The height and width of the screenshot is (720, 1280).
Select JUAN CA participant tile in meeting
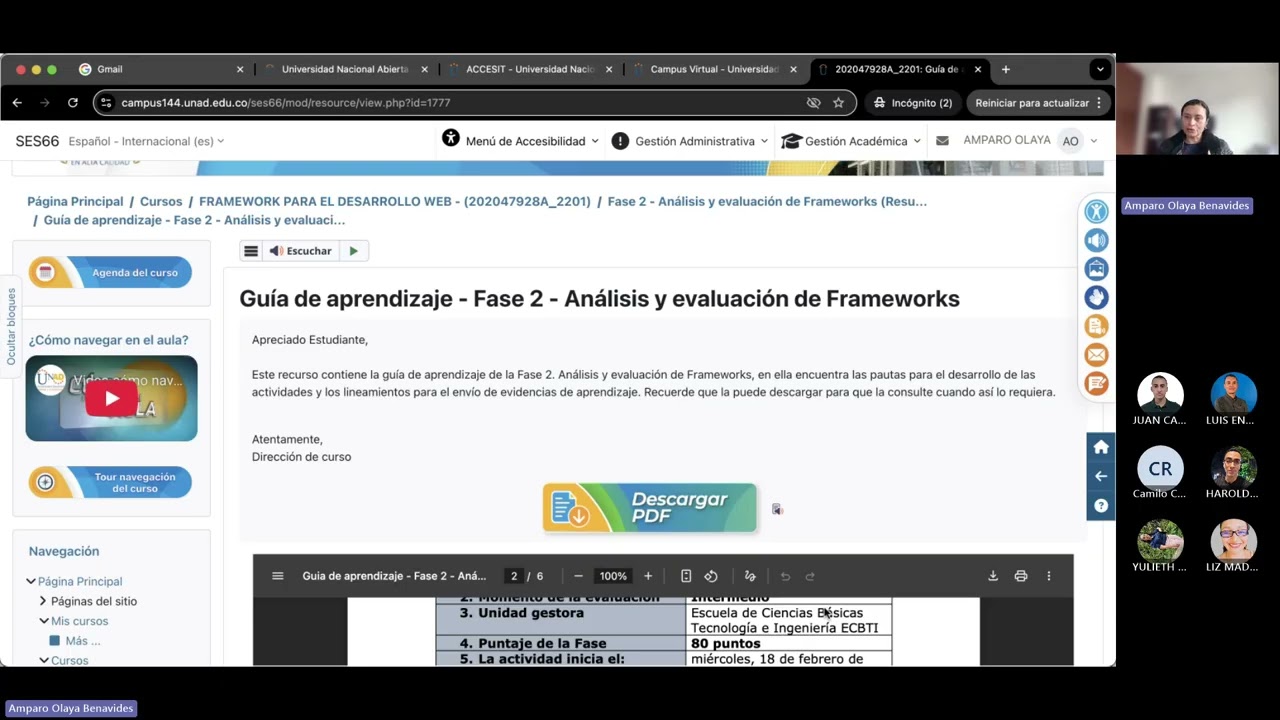pyautogui.click(x=1160, y=400)
